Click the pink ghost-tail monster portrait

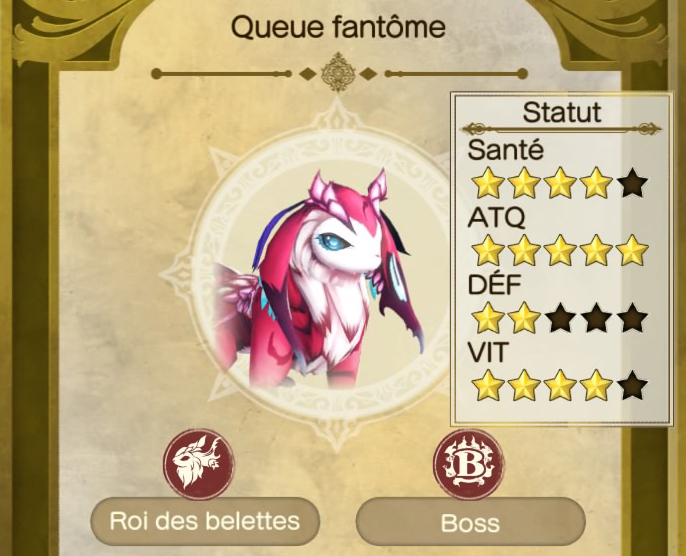[x=318, y=280]
